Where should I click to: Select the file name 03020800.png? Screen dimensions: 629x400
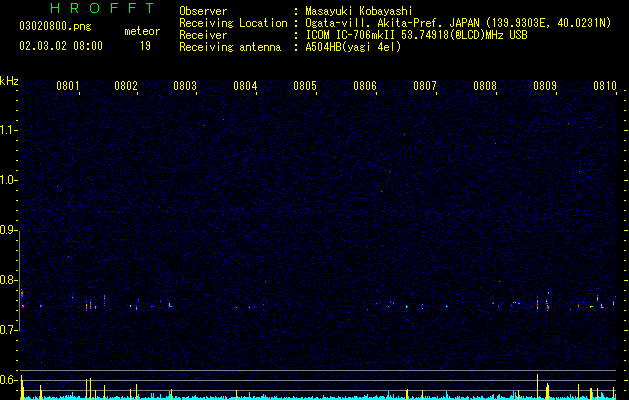pos(55,27)
